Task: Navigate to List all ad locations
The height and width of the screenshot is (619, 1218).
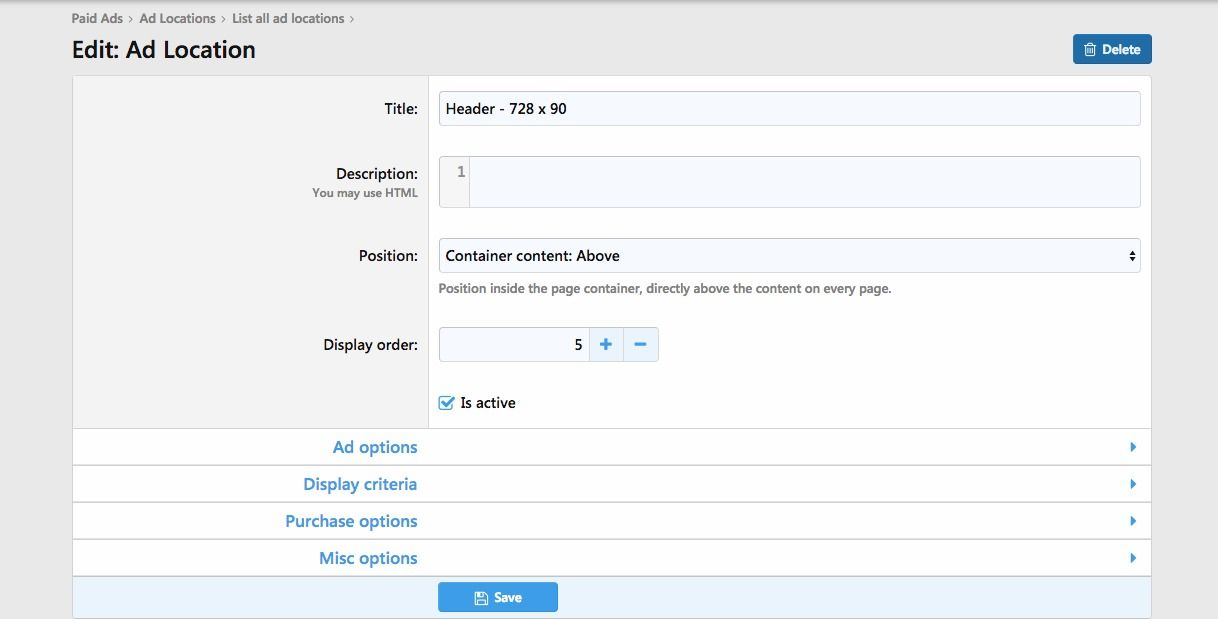Action: point(287,18)
